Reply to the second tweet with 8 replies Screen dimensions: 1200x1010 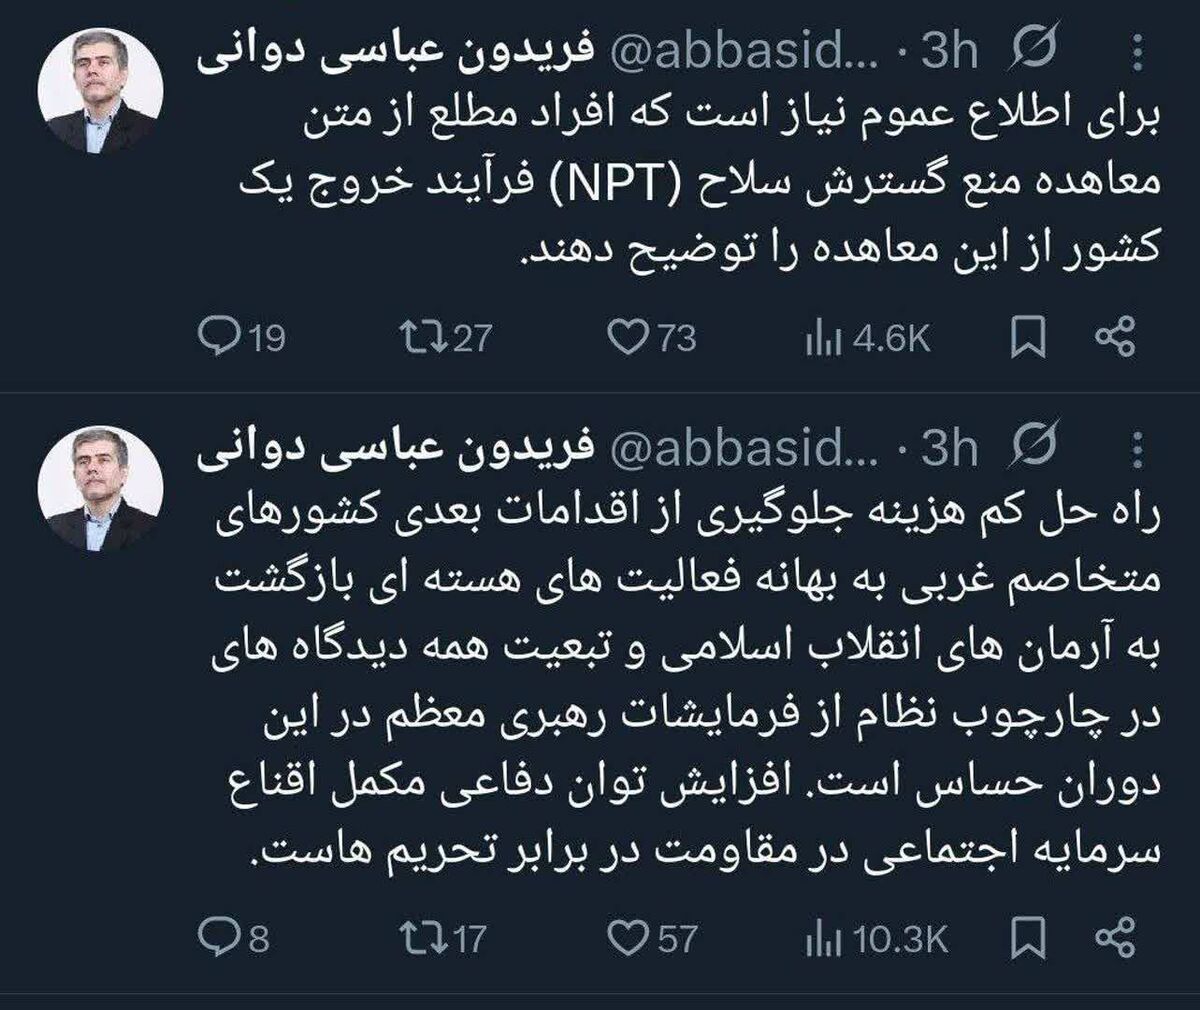pyautogui.click(x=216, y=937)
